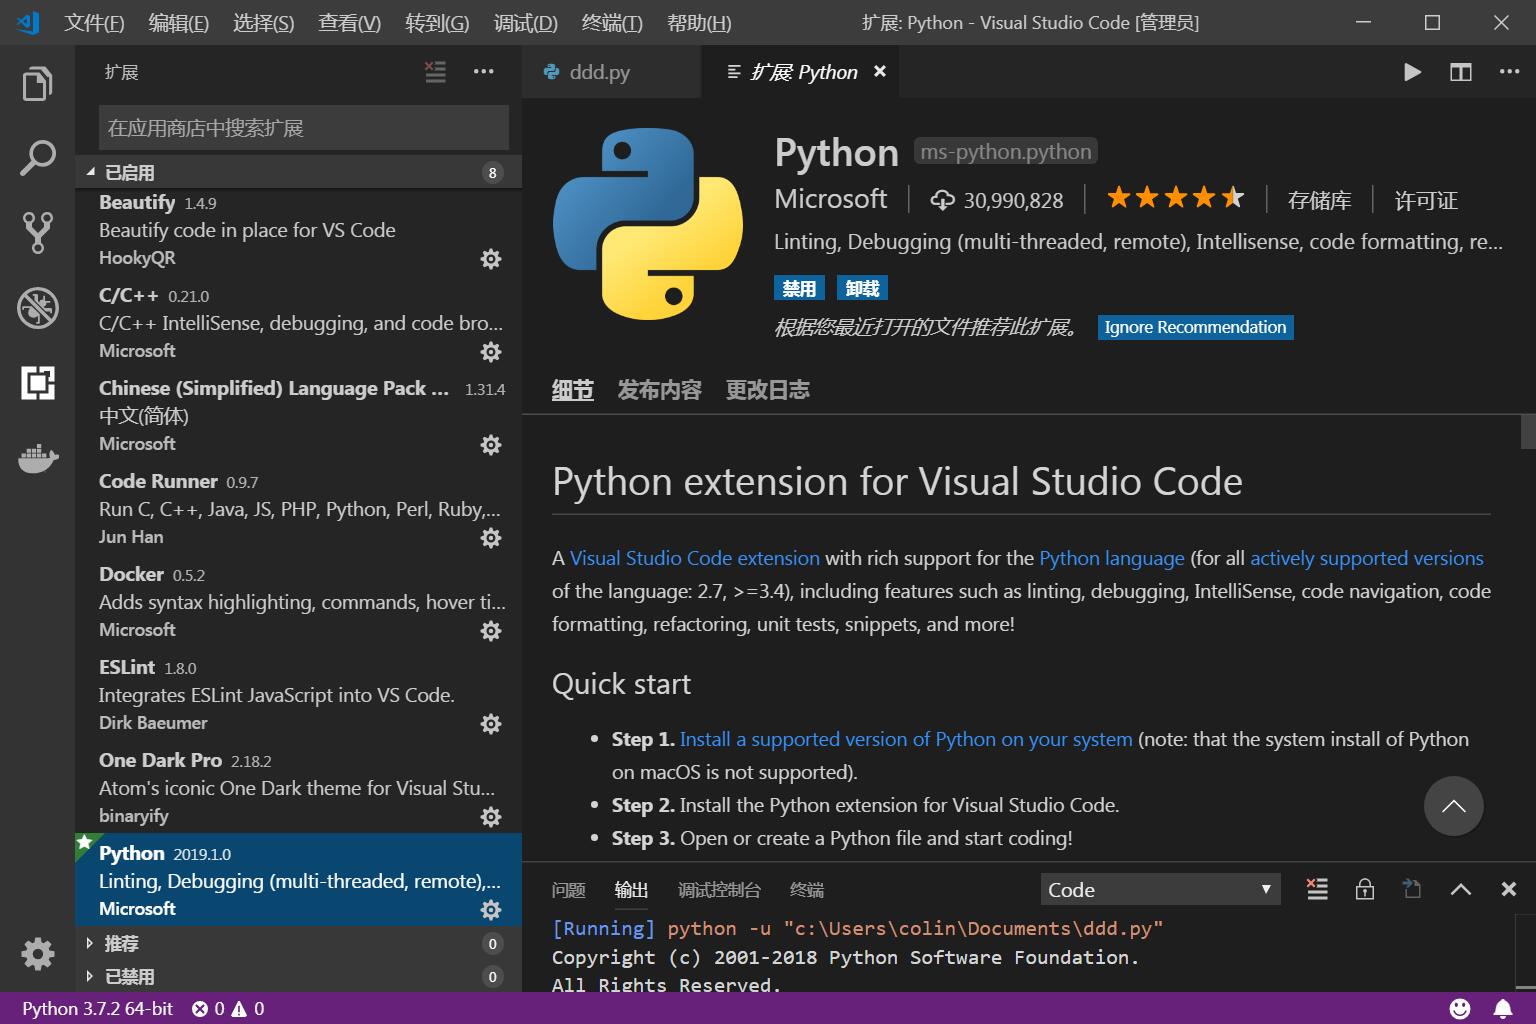1536x1024 pixels.
Task: Open the Python language link
Action: 1111,558
